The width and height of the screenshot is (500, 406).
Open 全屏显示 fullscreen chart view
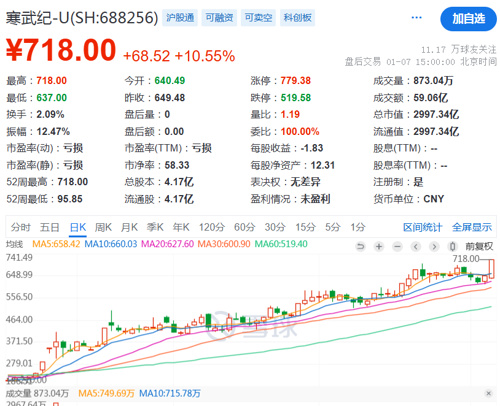(472, 227)
